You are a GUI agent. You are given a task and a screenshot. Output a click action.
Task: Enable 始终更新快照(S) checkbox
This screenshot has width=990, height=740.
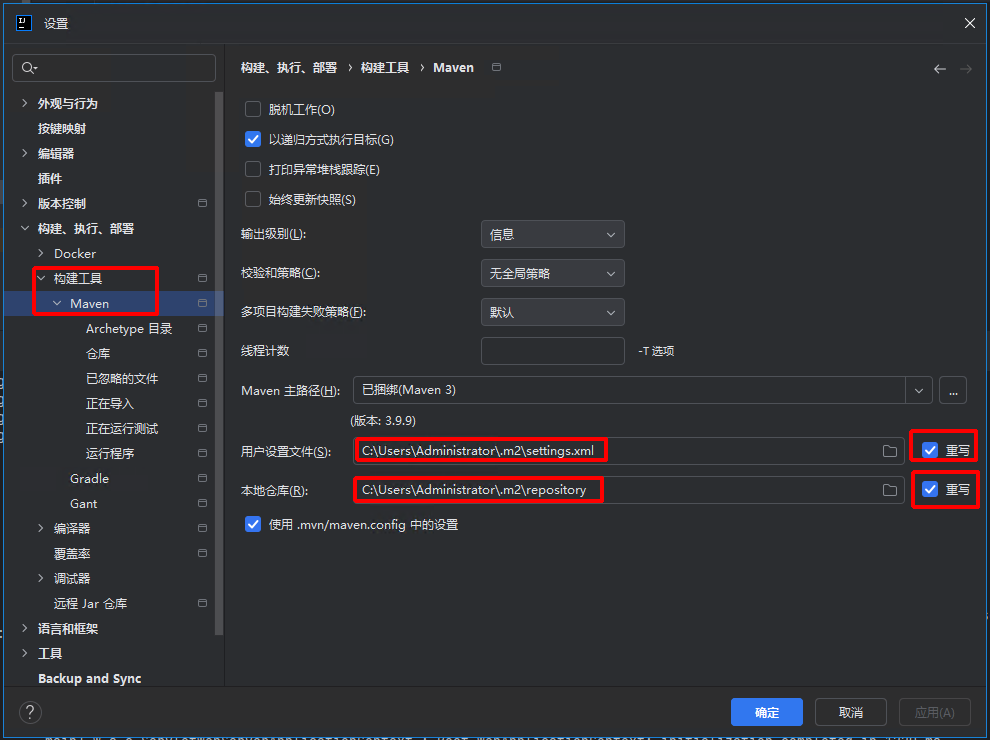click(253, 200)
